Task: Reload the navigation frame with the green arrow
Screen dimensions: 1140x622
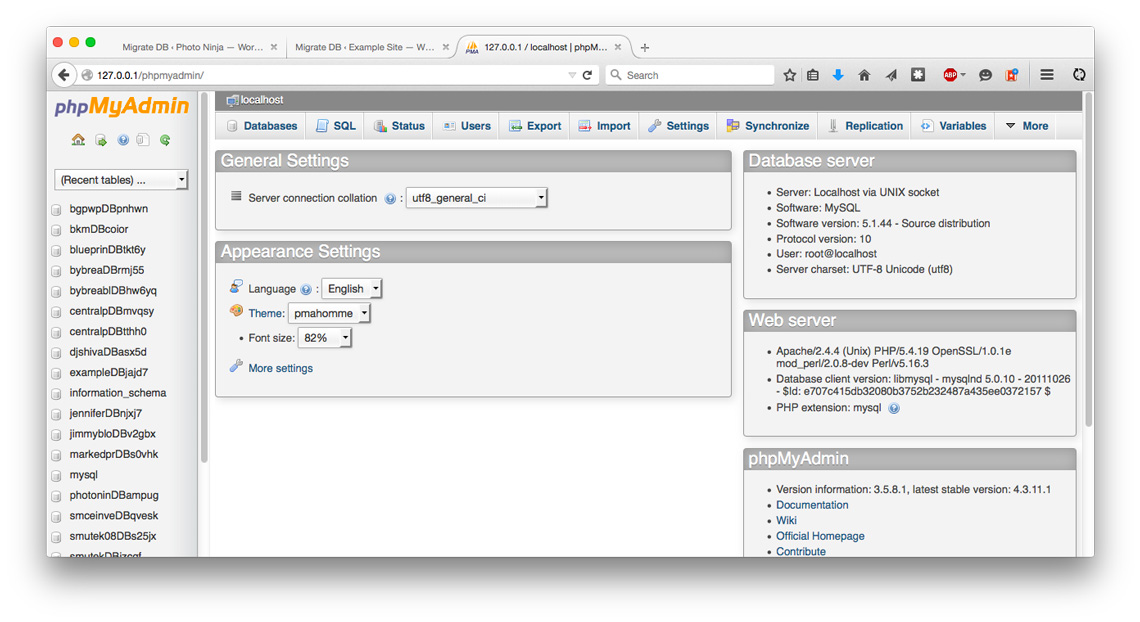Action: pos(165,140)
